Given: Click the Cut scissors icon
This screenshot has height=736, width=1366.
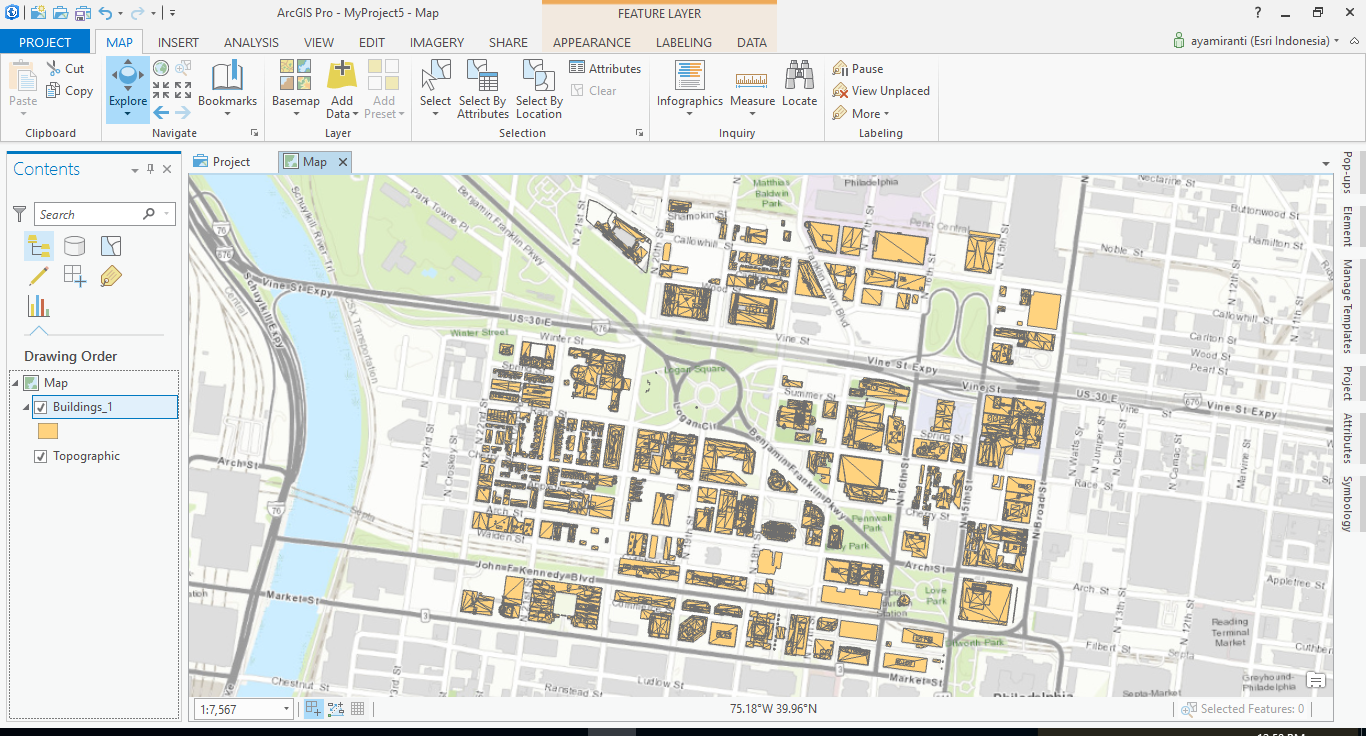Looking at the screenshot, I should tap(54, 68).
